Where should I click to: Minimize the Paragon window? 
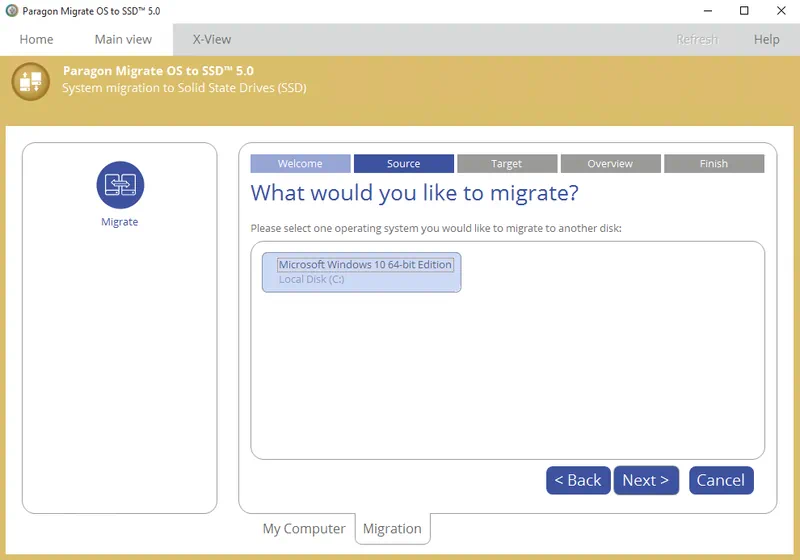[708, 11]
